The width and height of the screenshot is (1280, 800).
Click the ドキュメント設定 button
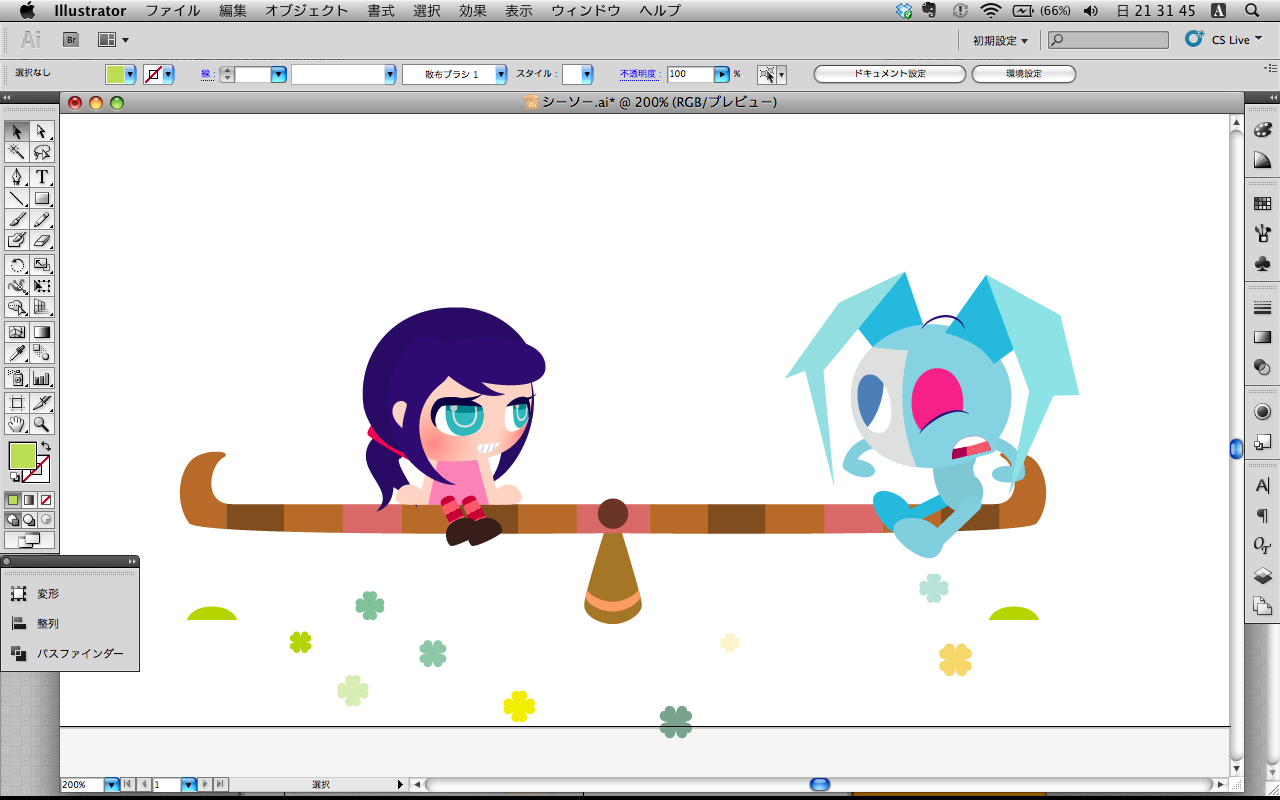tap(890, 74)
